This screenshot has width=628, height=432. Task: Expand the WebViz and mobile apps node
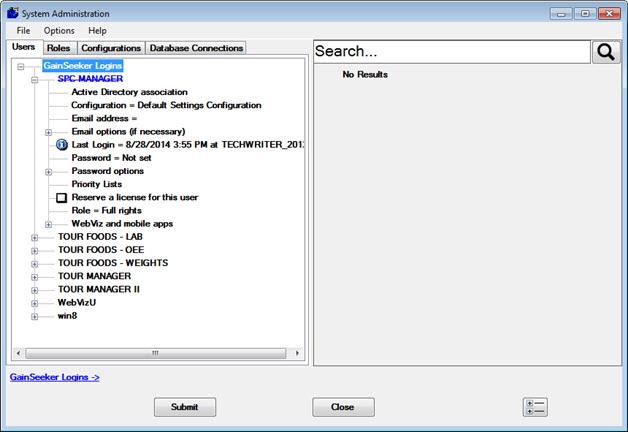(48, 224)
